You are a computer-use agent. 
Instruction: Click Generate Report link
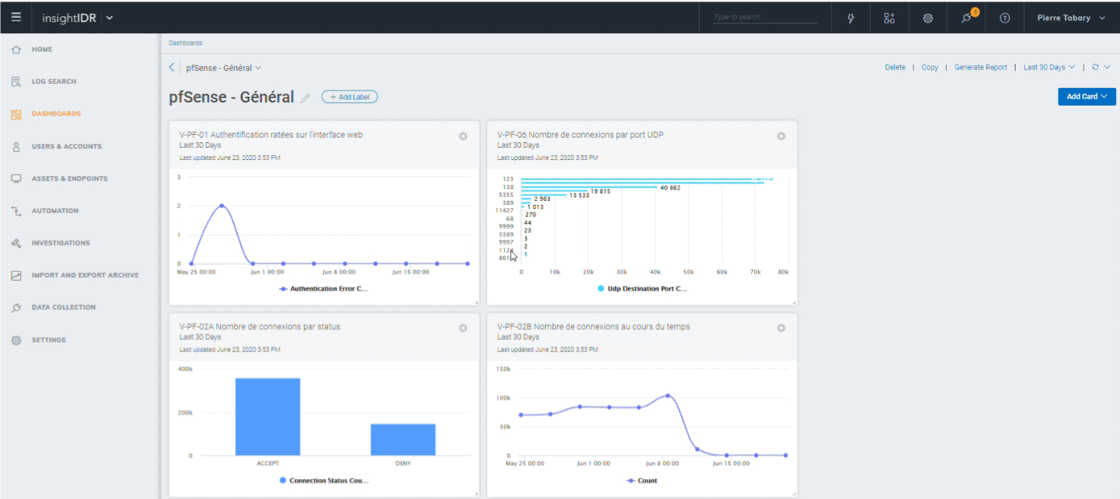981,67
